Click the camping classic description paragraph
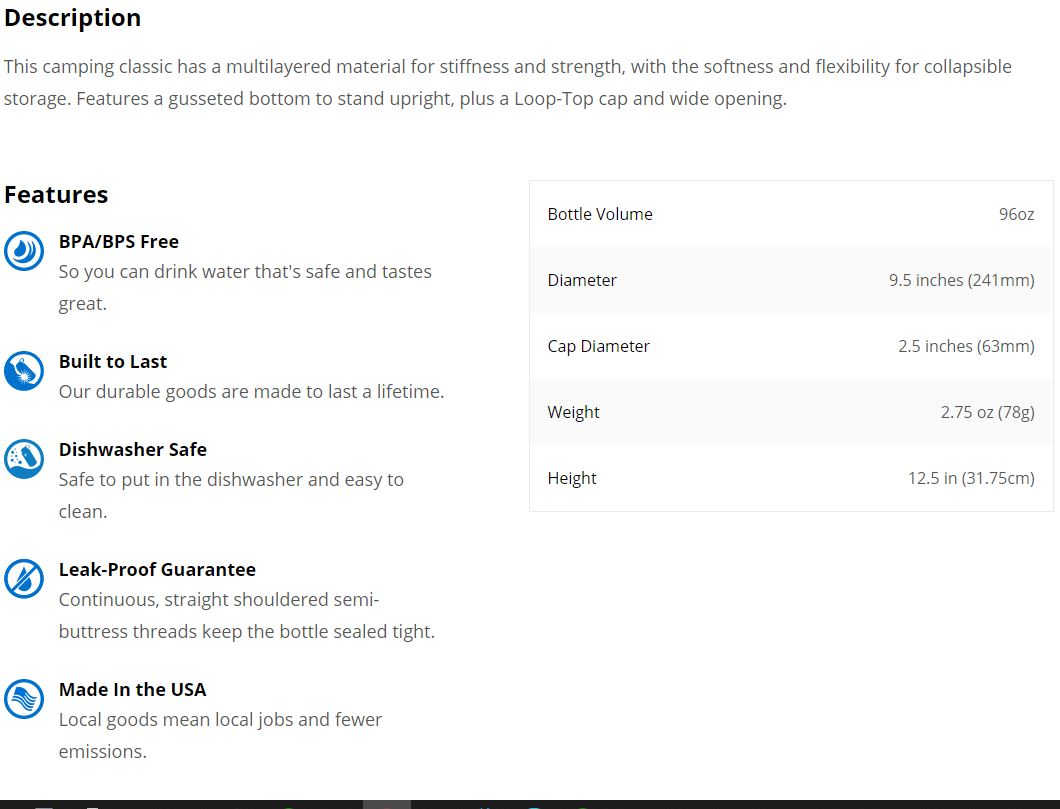1060x809 pixels. [x=508, y=82]
